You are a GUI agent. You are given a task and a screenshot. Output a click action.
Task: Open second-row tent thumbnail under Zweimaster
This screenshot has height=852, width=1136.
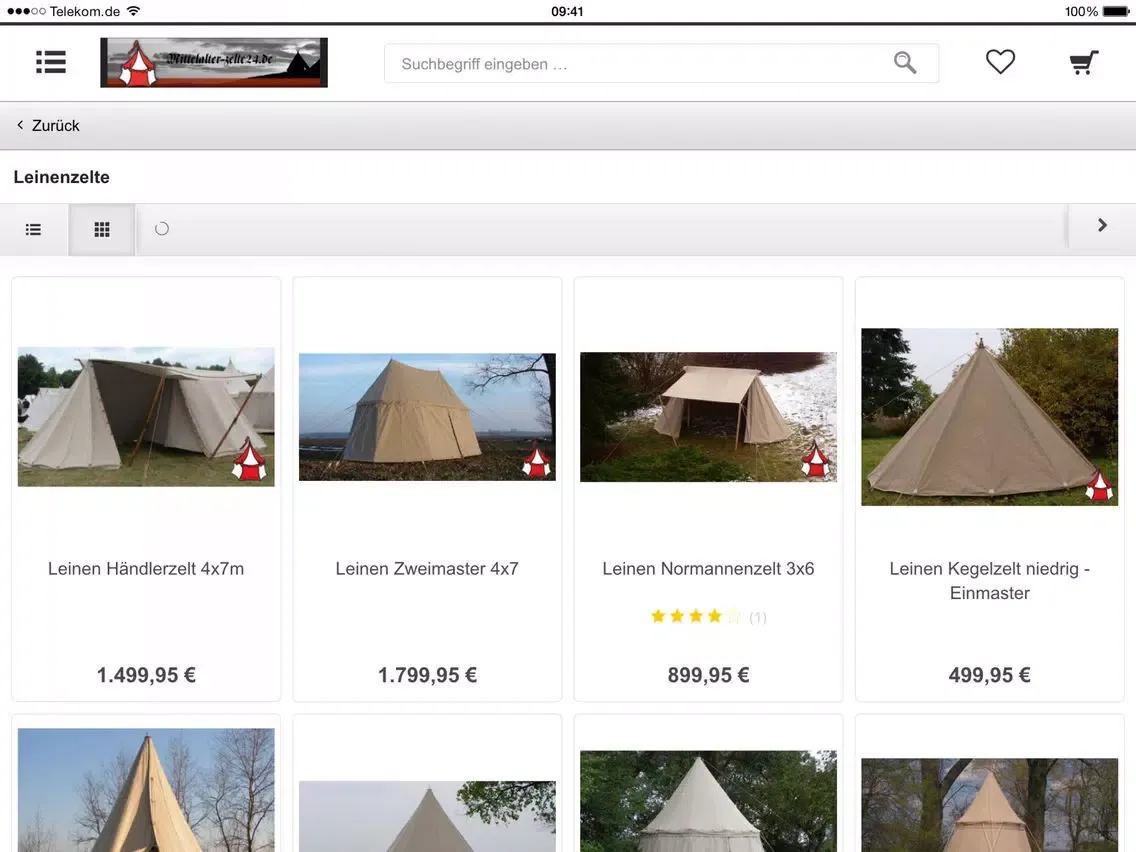(427, 816)
